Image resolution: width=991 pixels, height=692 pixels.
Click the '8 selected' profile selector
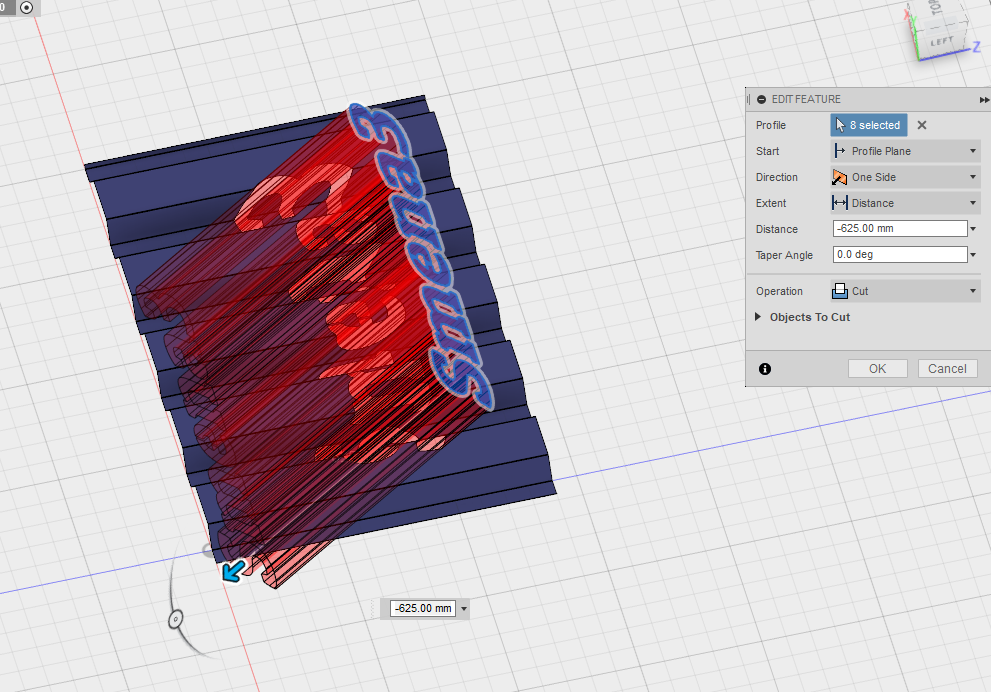pyautogui.click(x=869, y=125)
